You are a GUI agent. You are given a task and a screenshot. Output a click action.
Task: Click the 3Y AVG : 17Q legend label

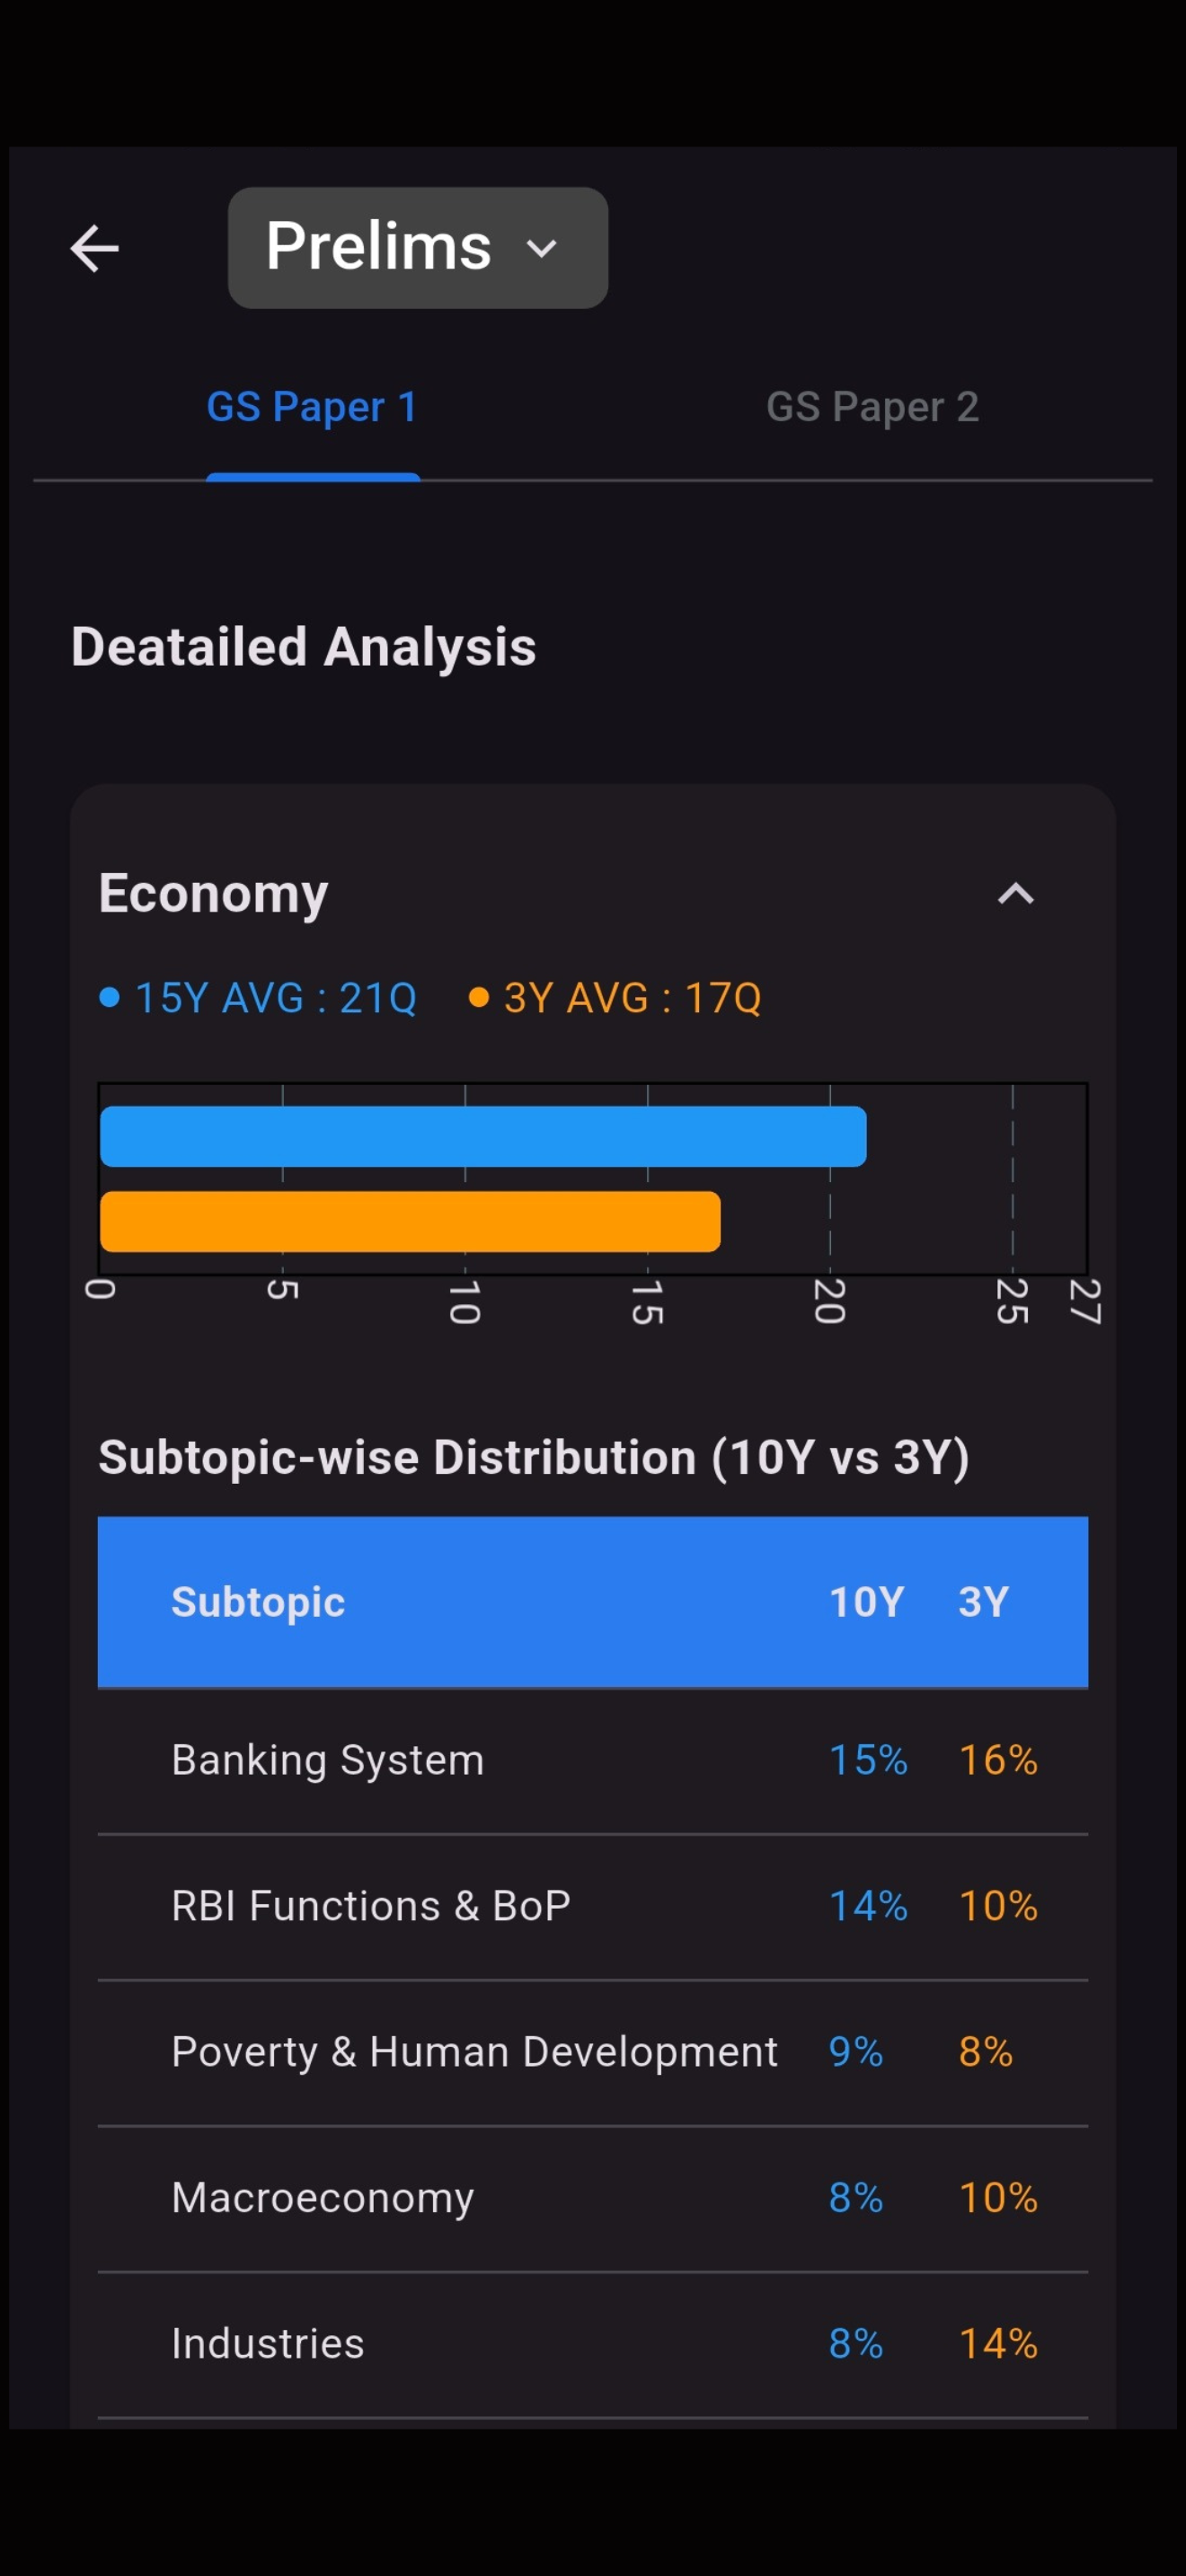[x=632, y=998]
